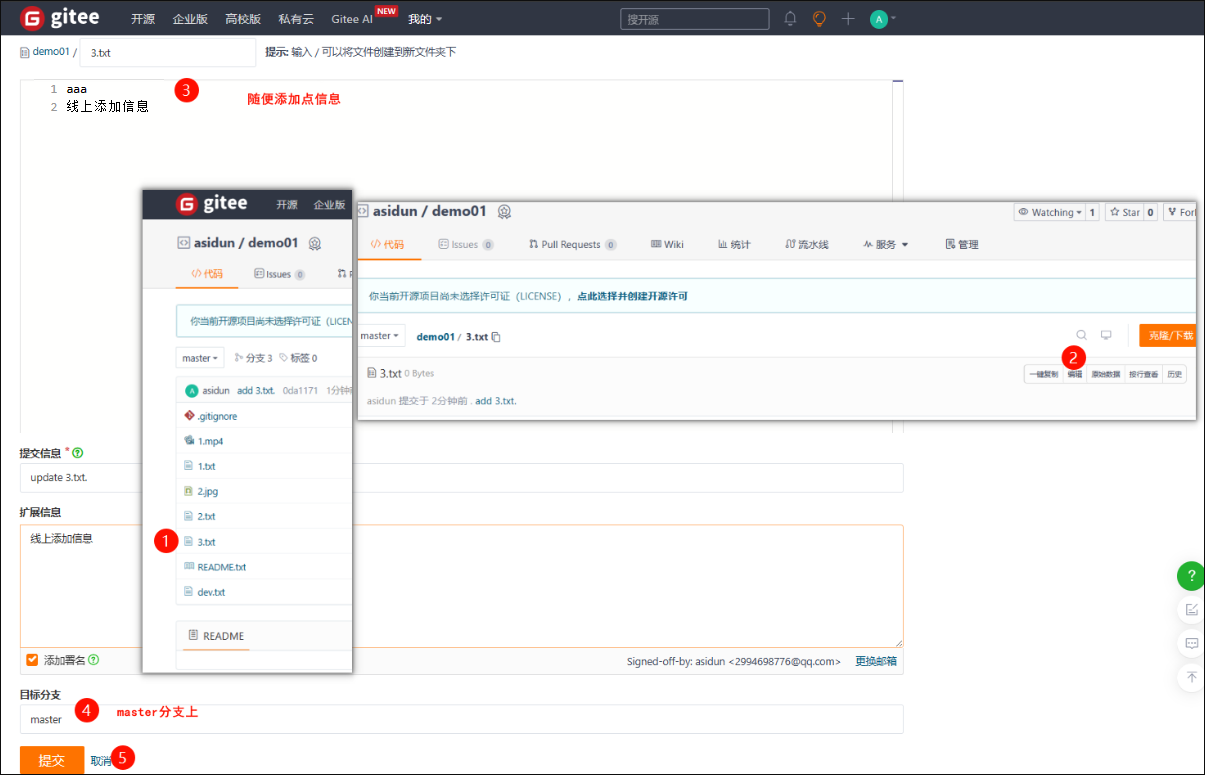Click commit hash 0da1171
The image size is (1205, 775).
pyautogui.click(x=300, y=390)
